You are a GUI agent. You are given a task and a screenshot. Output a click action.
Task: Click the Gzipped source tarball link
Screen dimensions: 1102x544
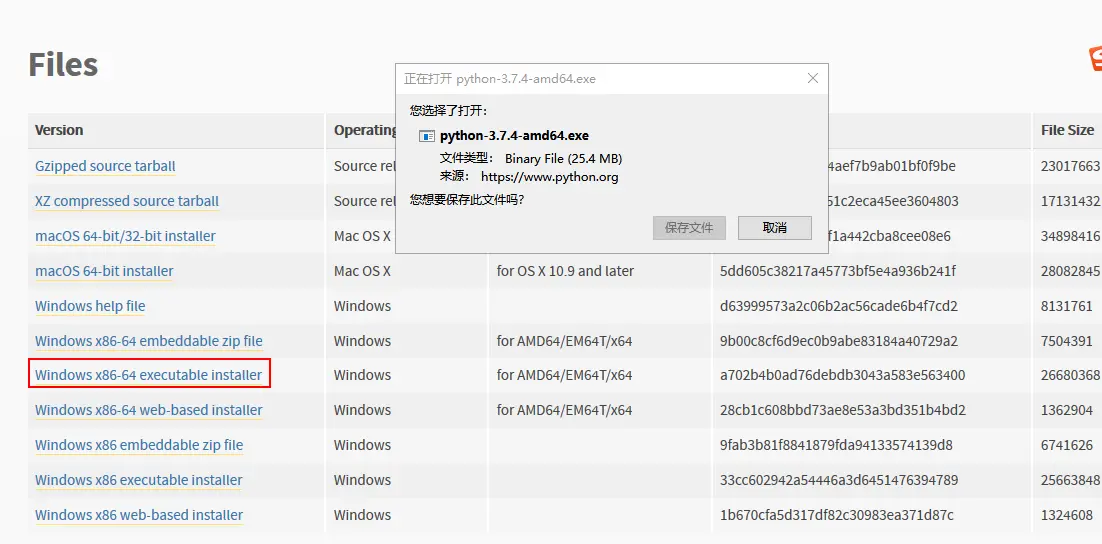point(105,167)
